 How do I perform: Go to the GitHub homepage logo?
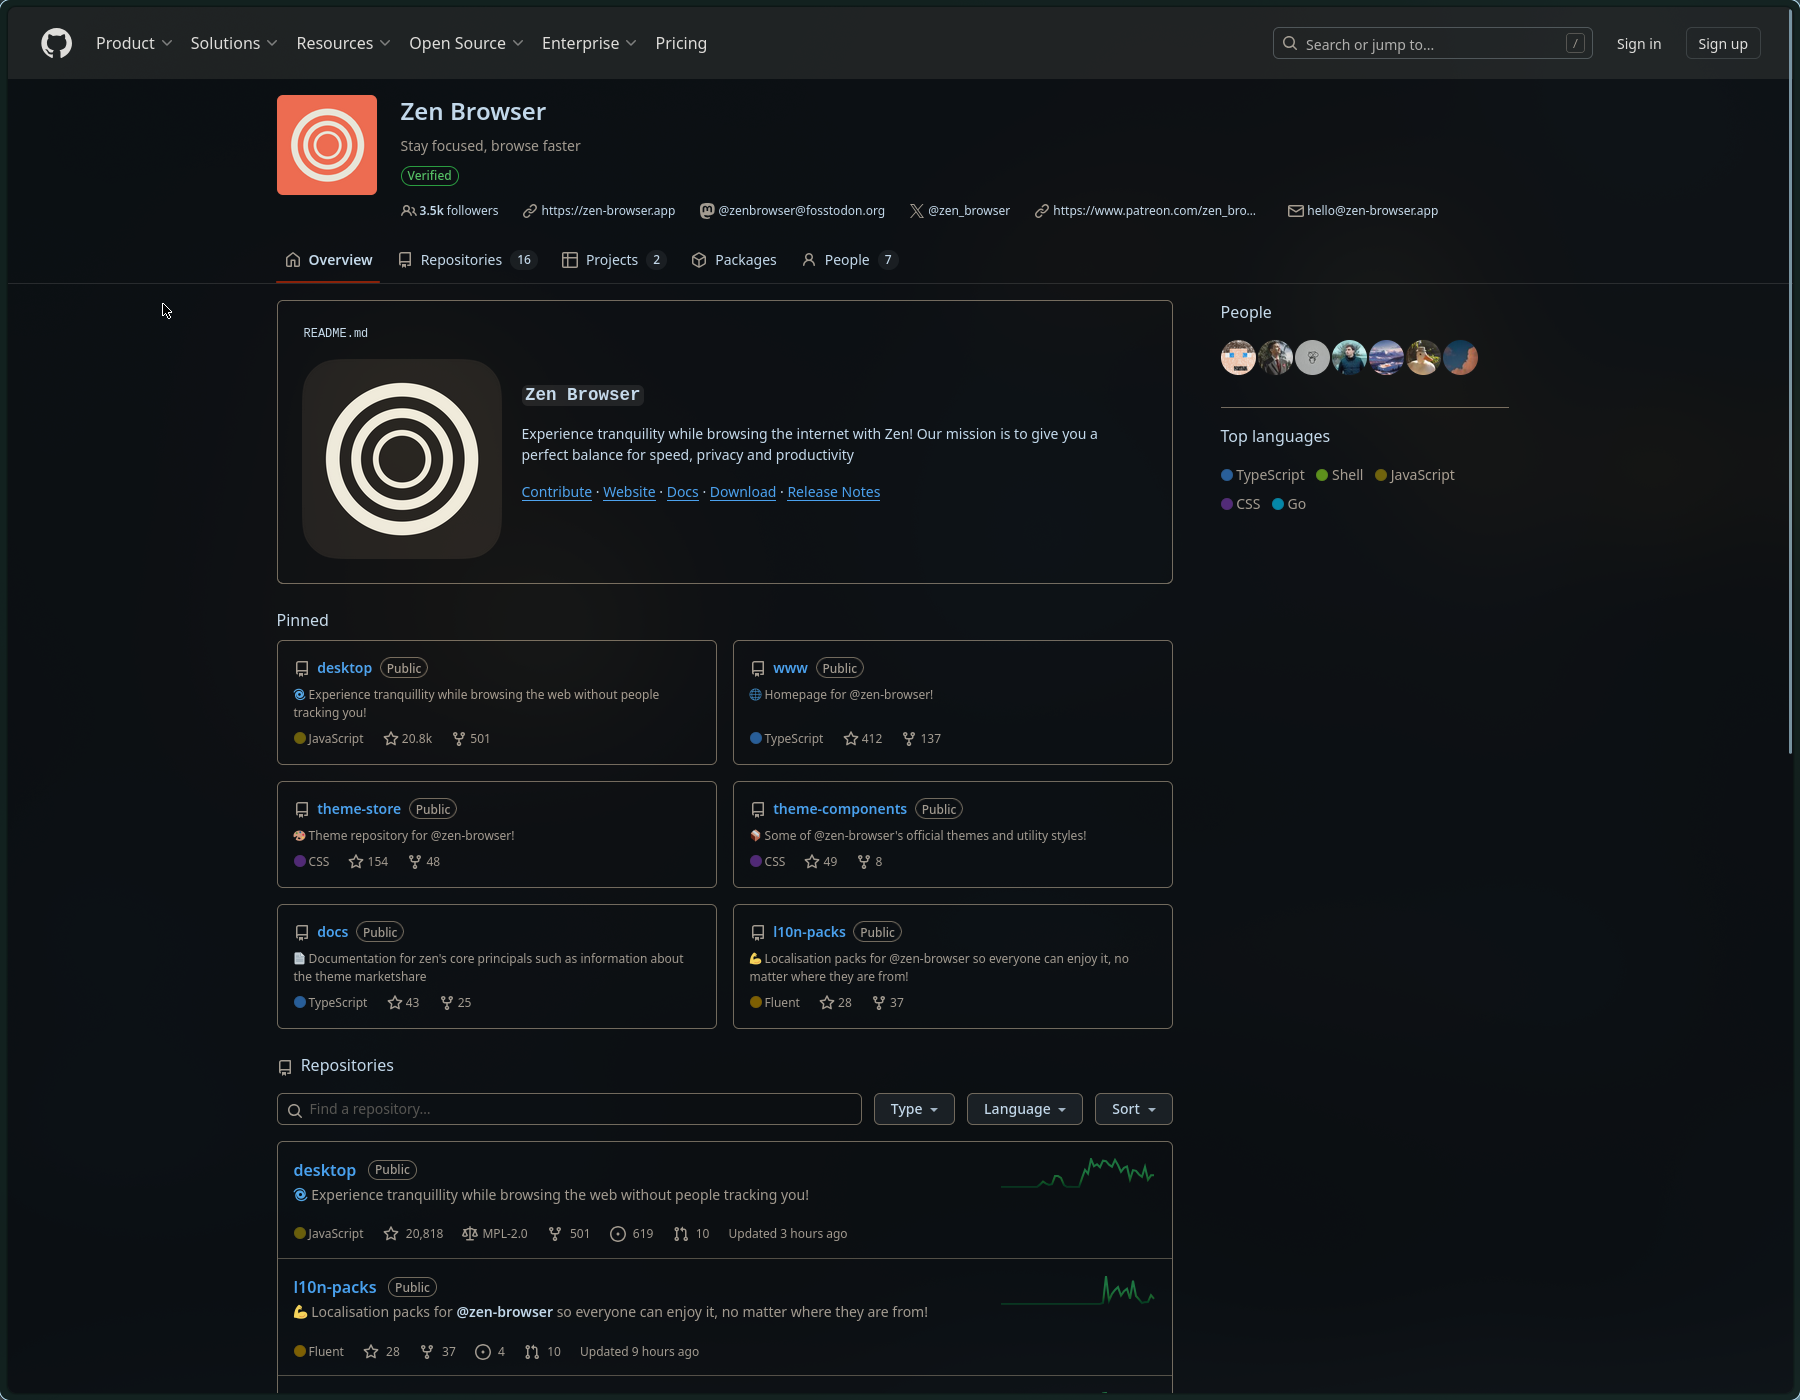coord(56,43)
